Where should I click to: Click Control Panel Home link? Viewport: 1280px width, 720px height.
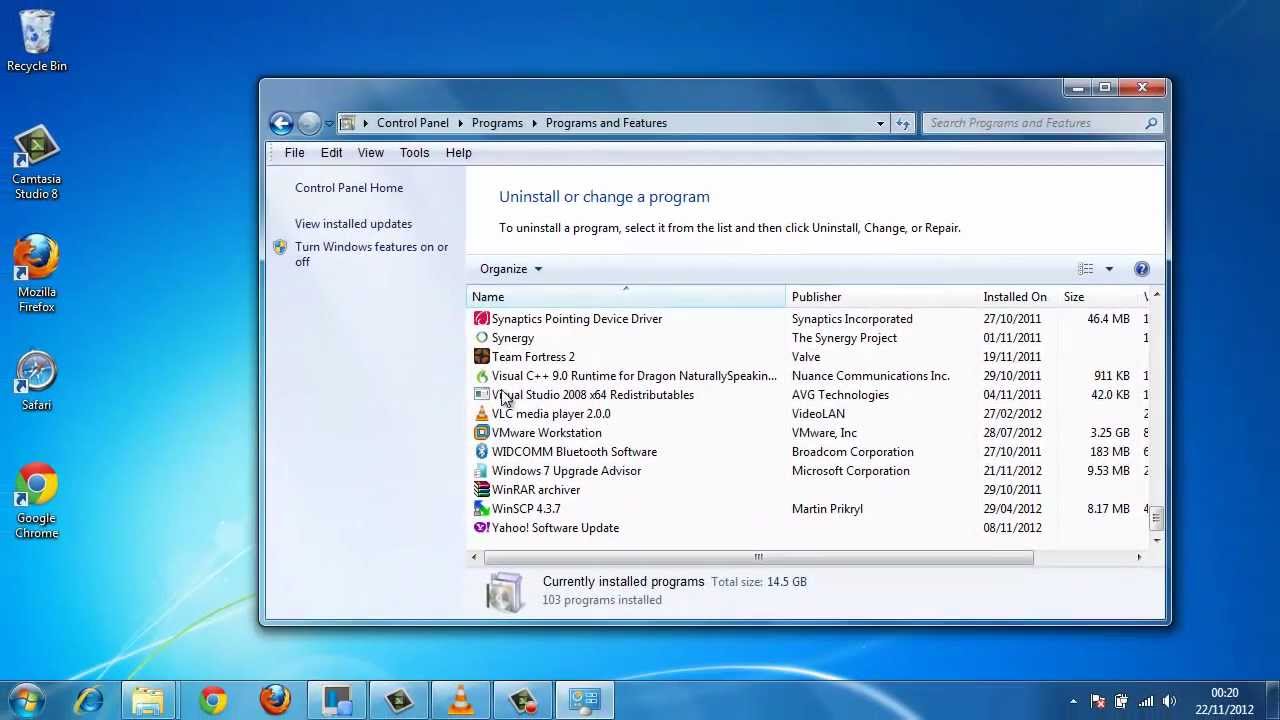point(349,188)
